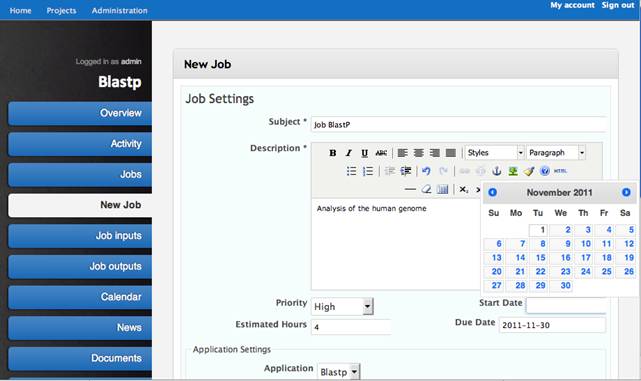Insert an anchor using the anchor icon
Viewport: 641px width, 381px height.
tap(497, 171)
